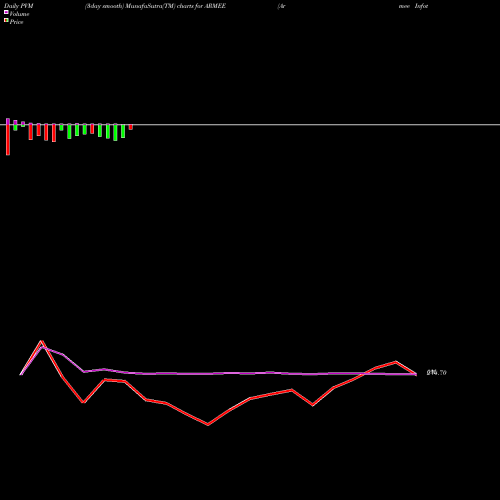Click the 'Infot' text at top right
This screenshot has height=500, width=500.
(x=421, y=6)
